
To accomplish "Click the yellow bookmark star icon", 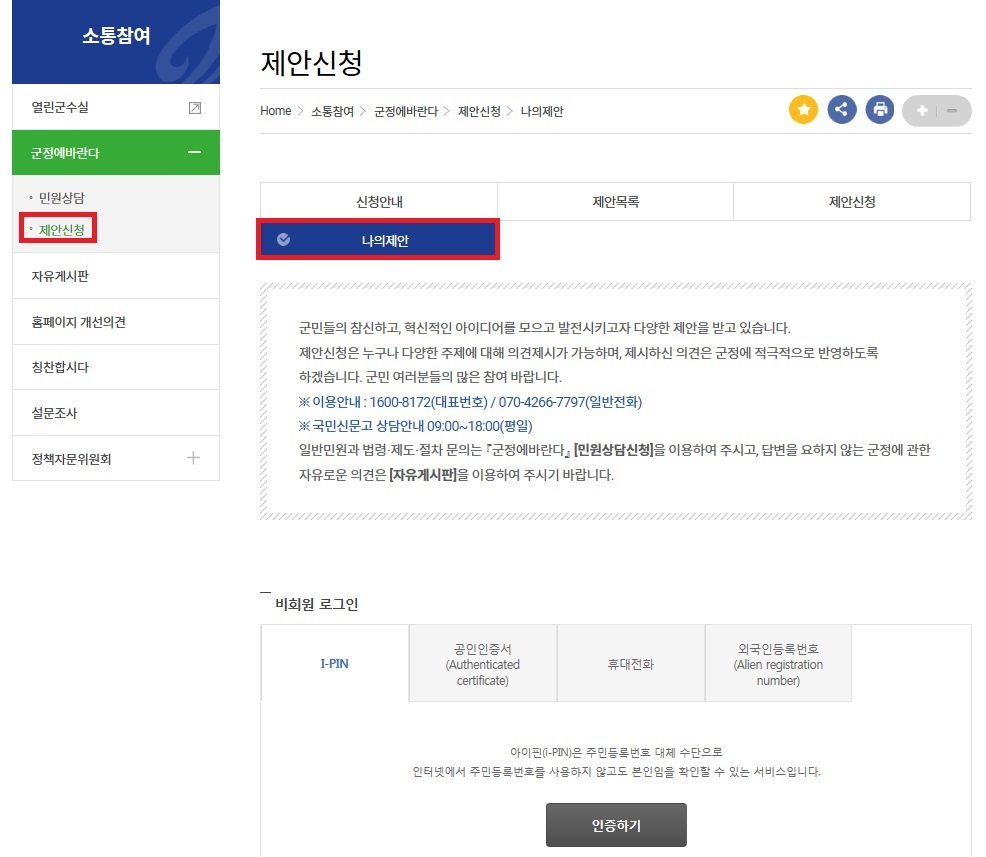I will tap(803, 110).
